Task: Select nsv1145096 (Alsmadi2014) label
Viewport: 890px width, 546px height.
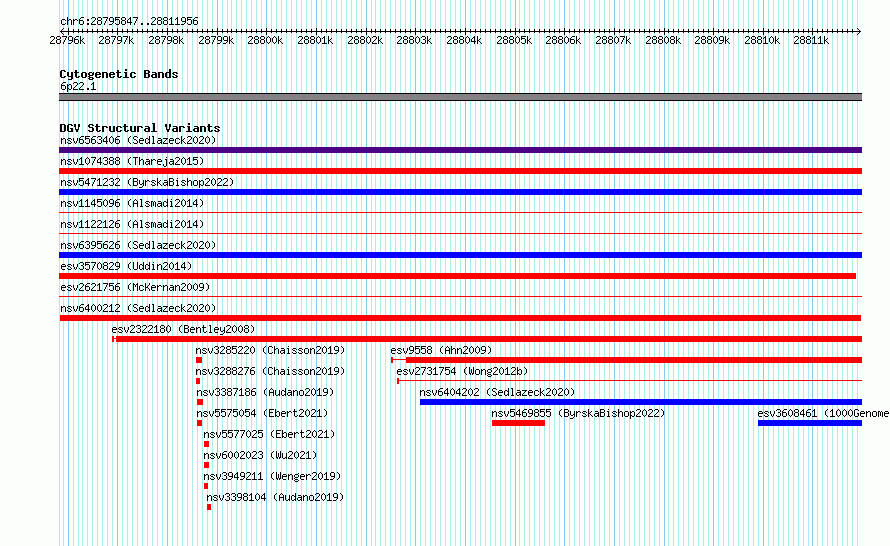Action: 132,203
